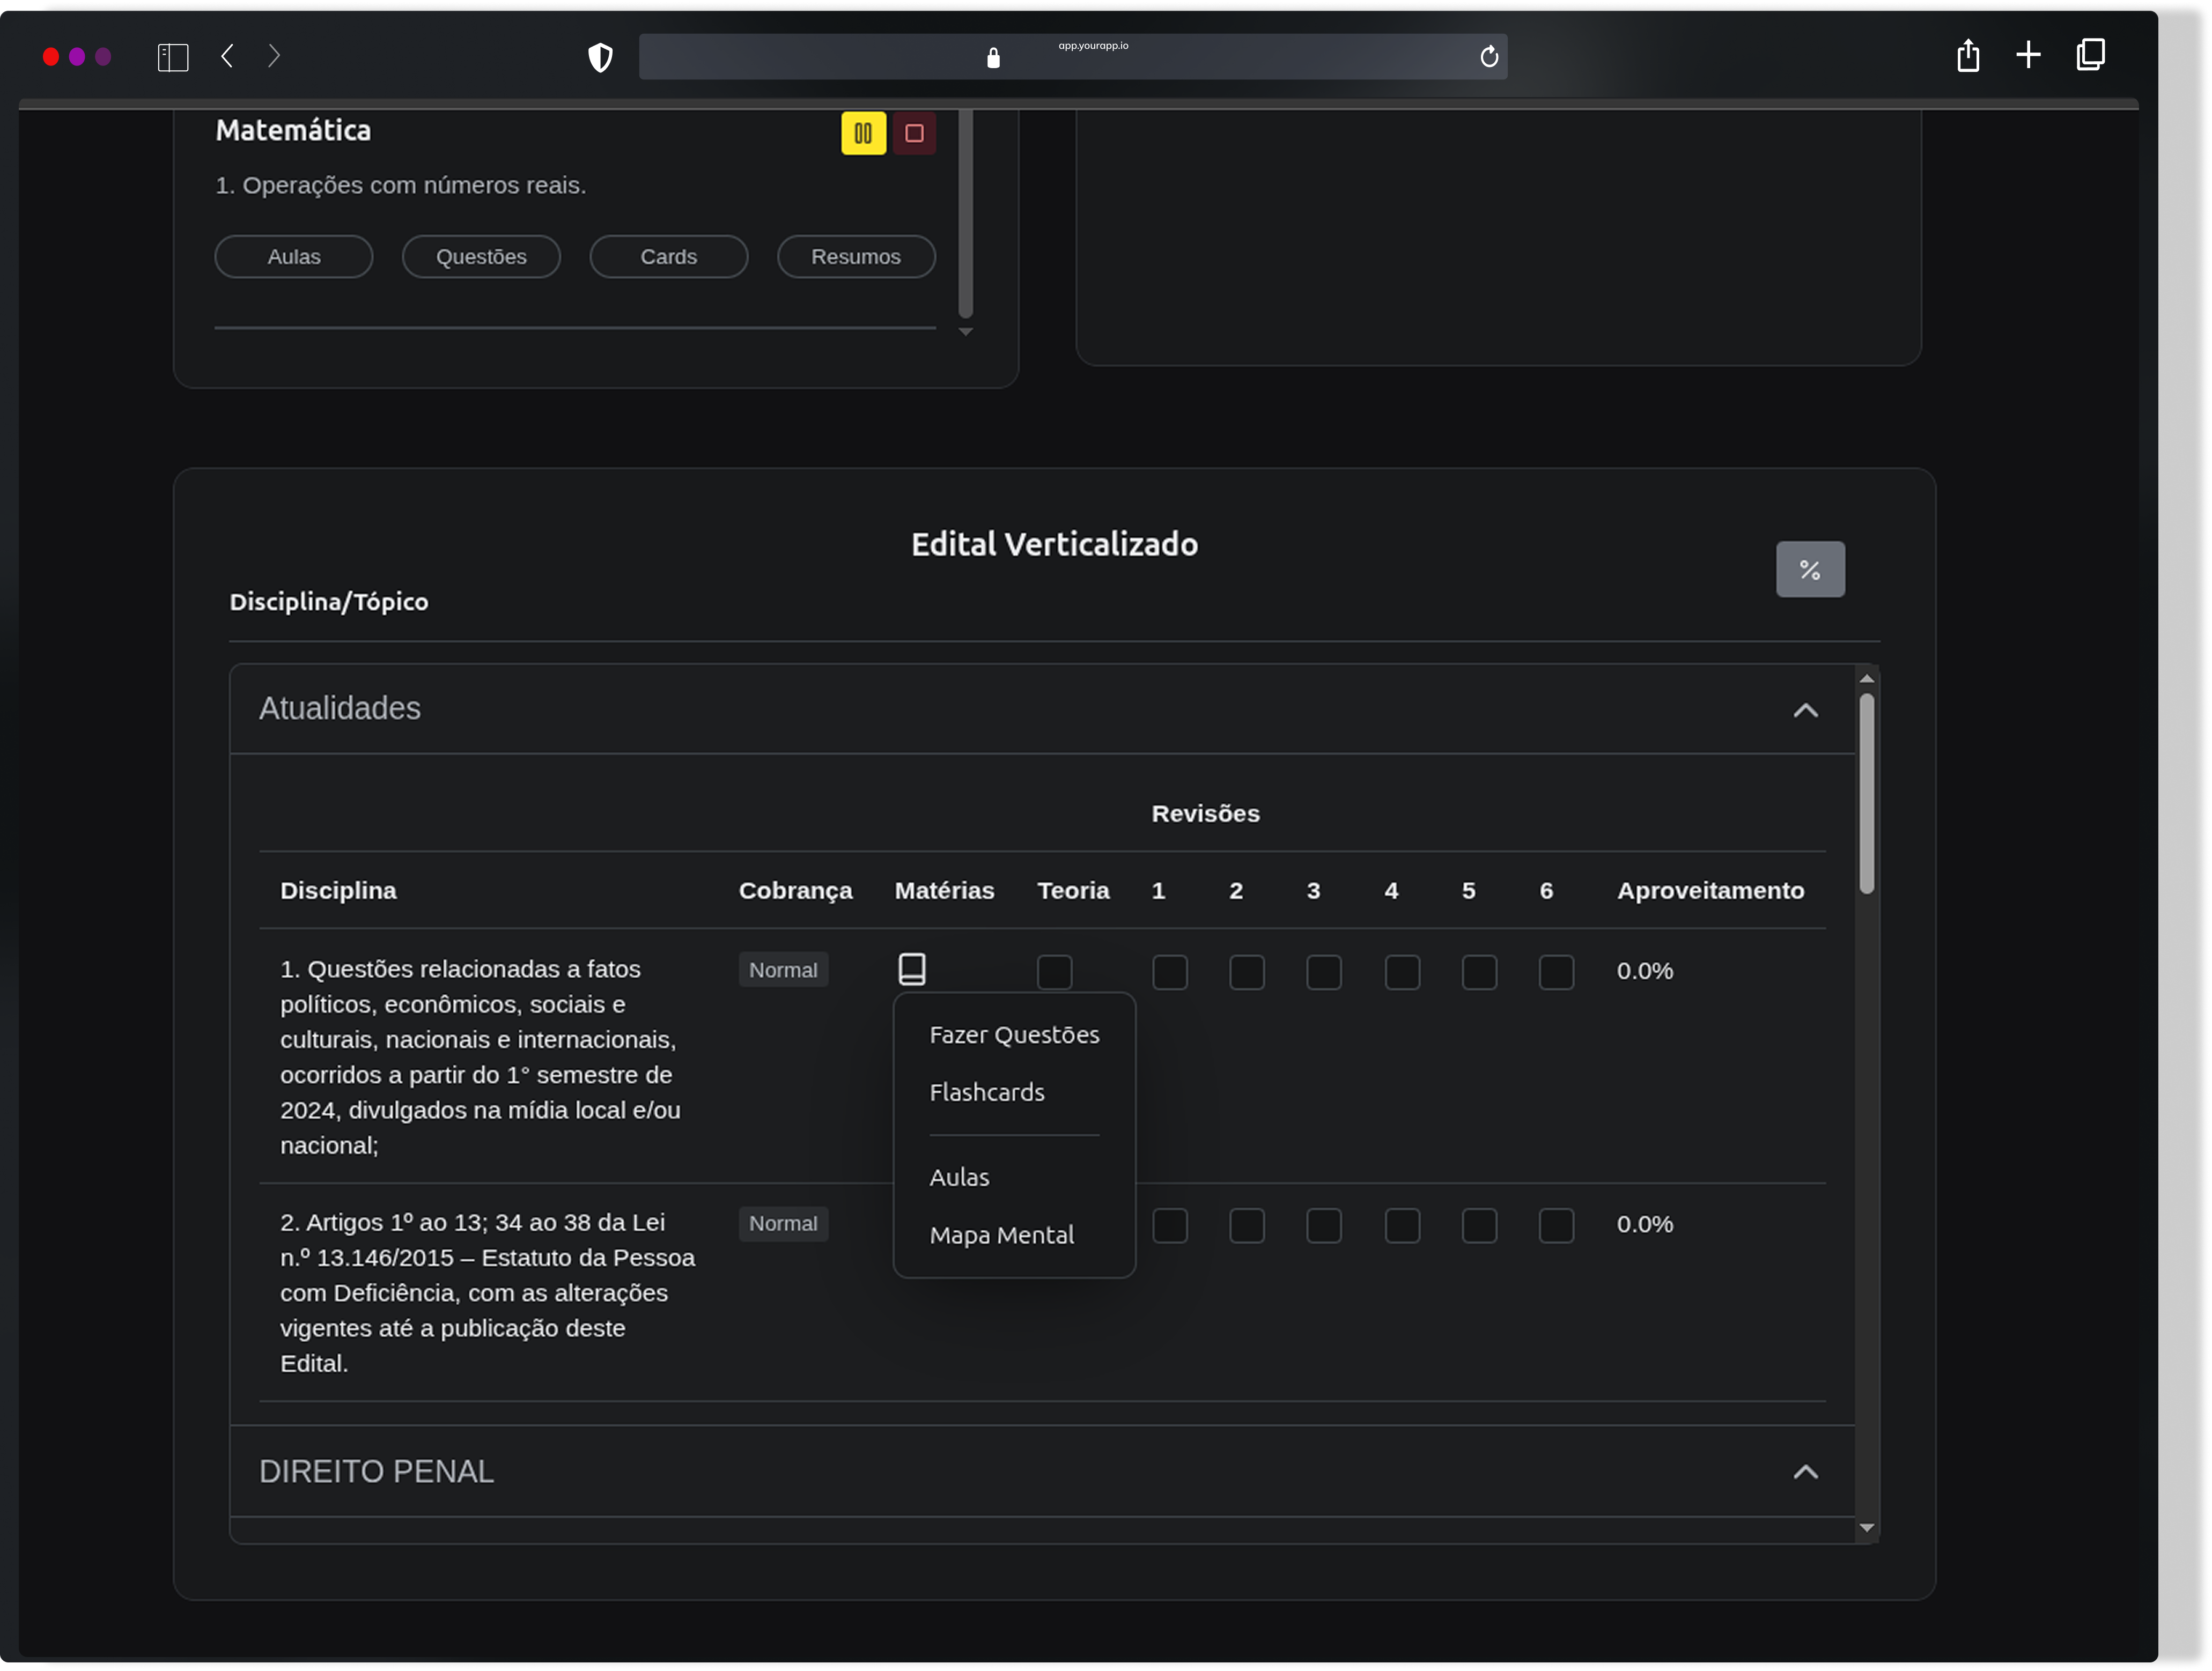Click the 0.0% value for topic 2
Image resolution: width=2212 pixels, height=1671 pixels.
pos(1645,1224)
